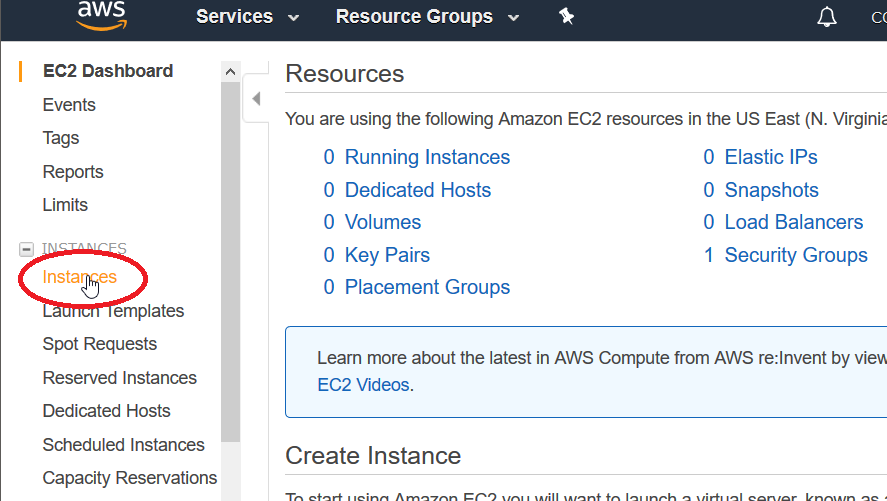Click the AWS logo
This screenshot has width=887, height=501.
102,15
